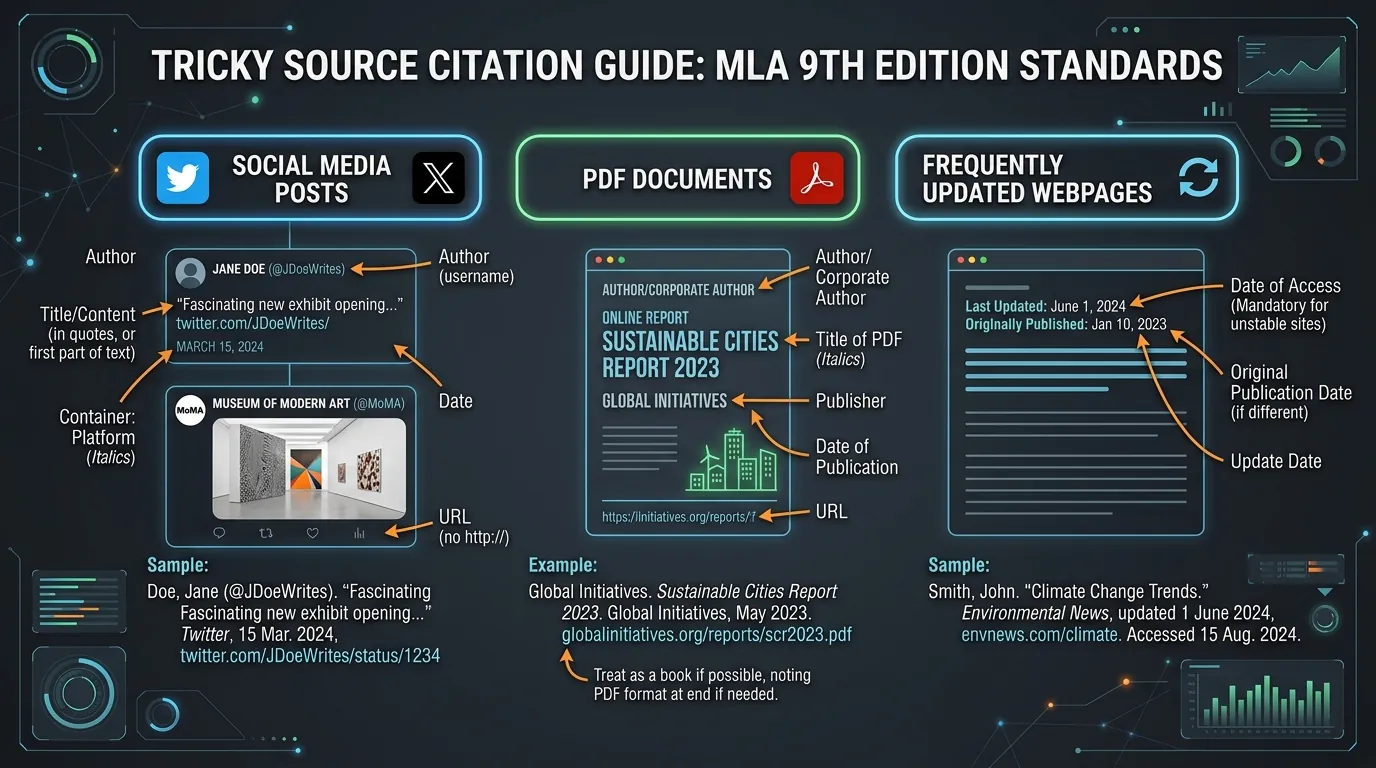Screen dimensions: 1376x768
Task: Click the blue Twitter bird icon
Action: 183,178
